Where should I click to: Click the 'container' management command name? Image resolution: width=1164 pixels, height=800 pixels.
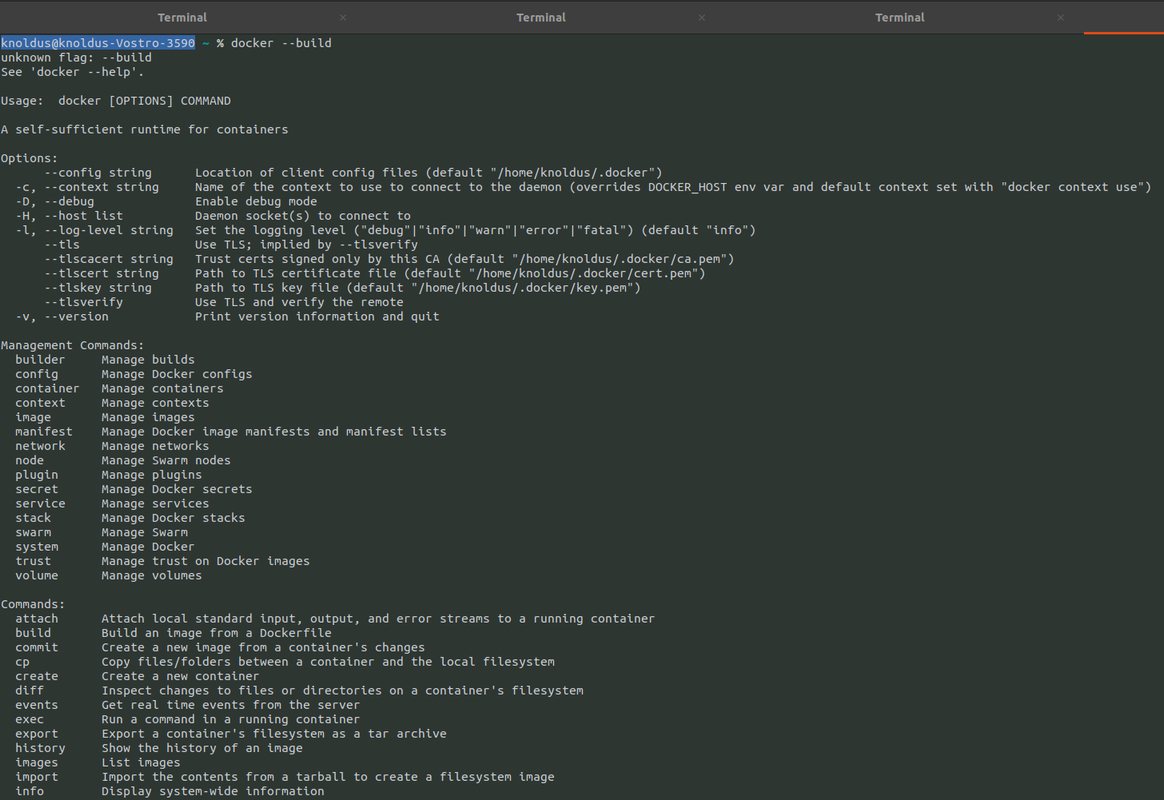click(x=48, y=388)
